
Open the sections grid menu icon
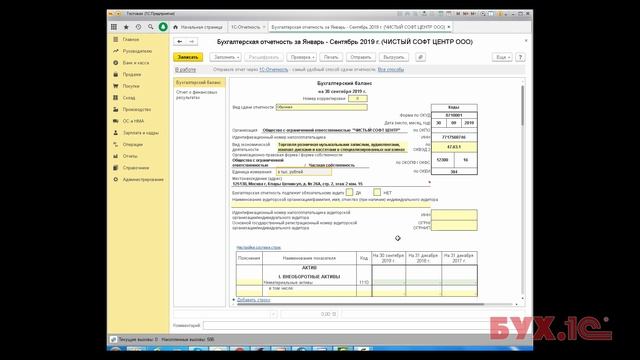click(114, 27)
